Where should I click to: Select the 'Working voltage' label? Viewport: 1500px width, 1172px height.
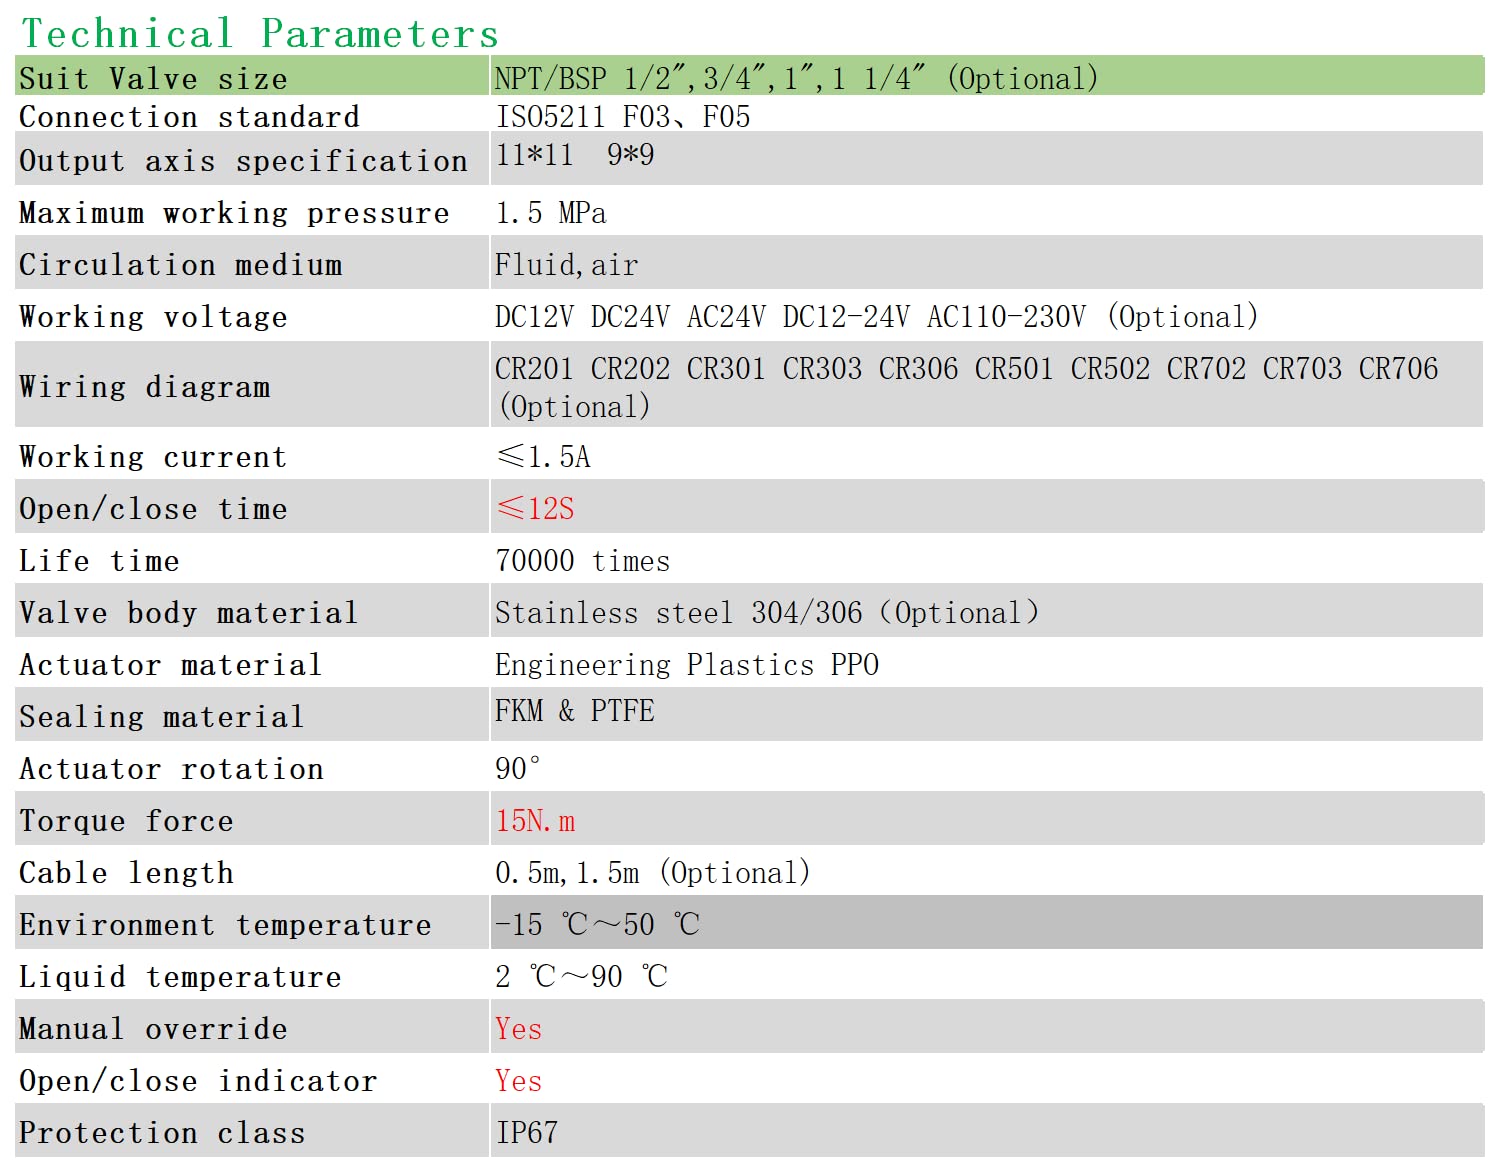[x=153, y=317]
